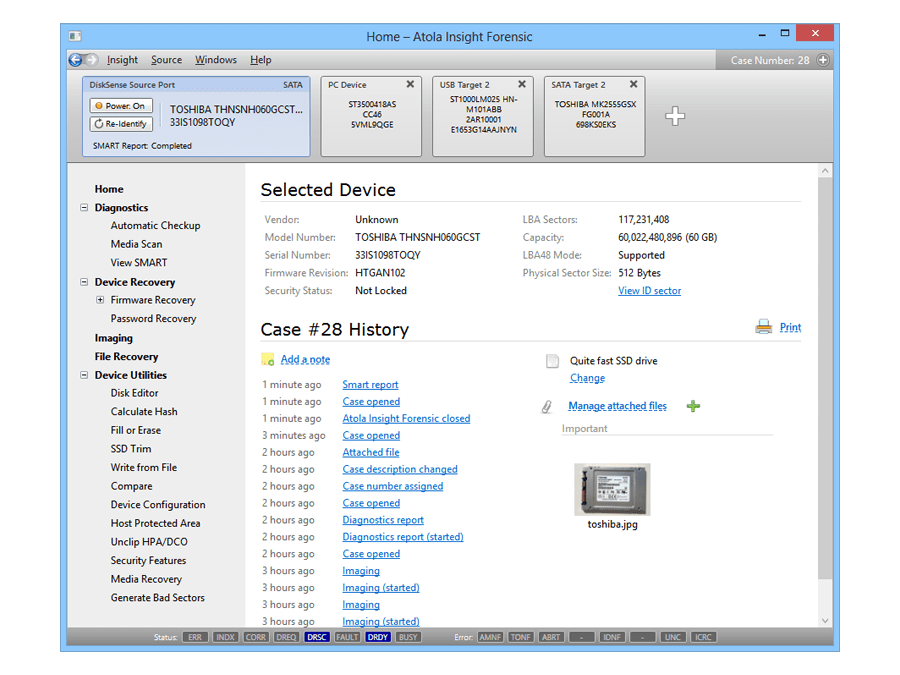Add attached file with green plus
The width and height of the screenshot is (900, 675).
(x=693, y=406)
